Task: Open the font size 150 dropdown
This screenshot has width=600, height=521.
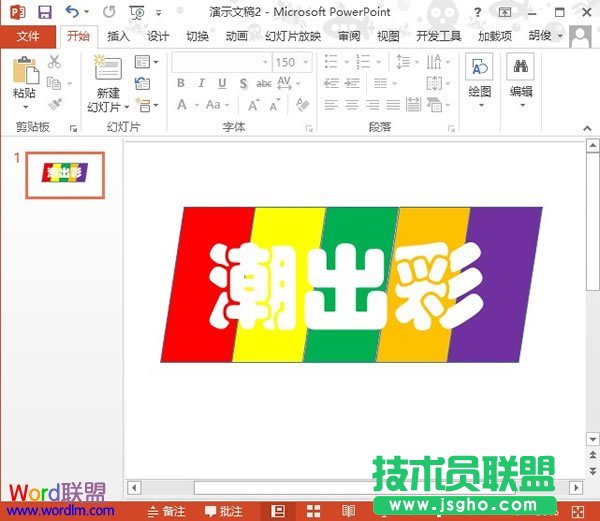Action: (x=306, y=62)
